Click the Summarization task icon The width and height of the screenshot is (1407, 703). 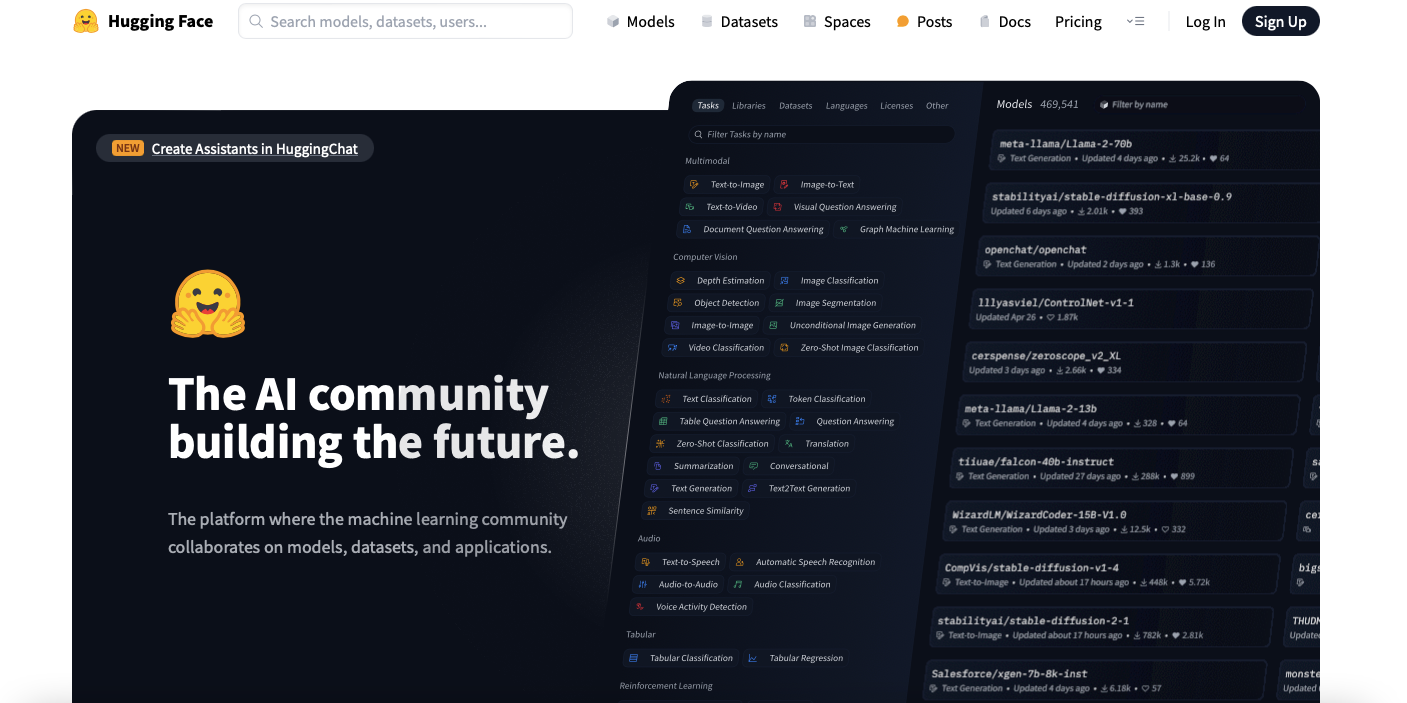(657, 466)
